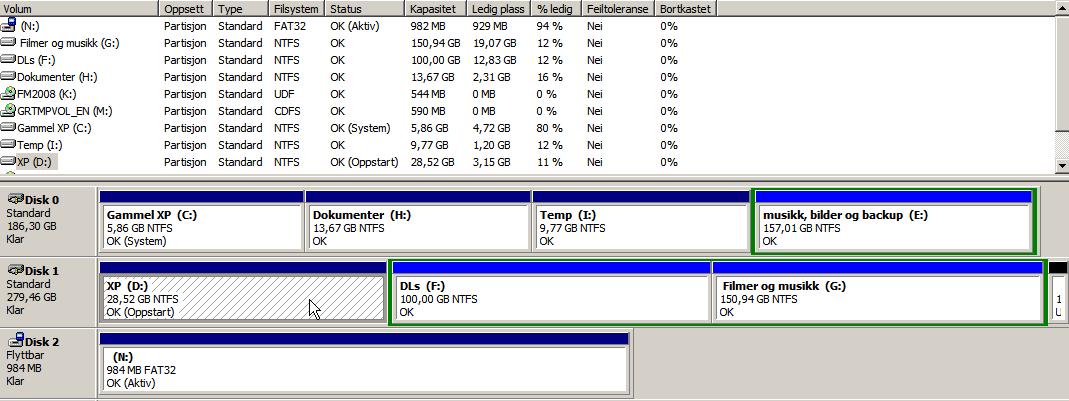Sort by the Bortkastet column header
Screen dimensions: 1069x401
click(686, 9)
